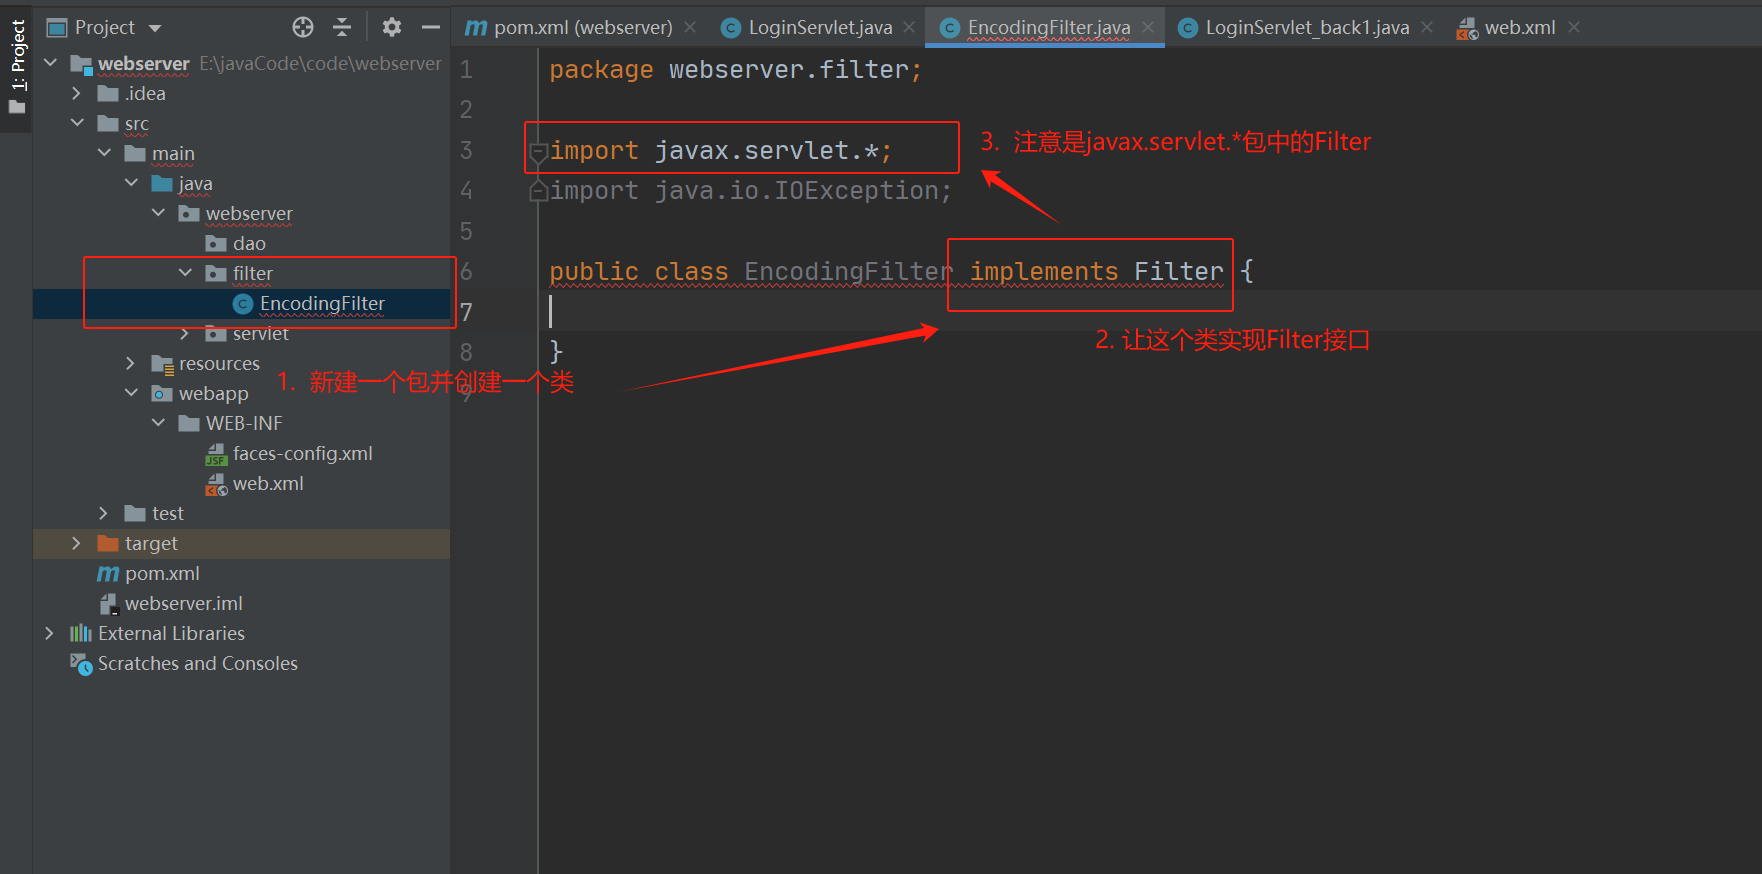
Task: Expand the target folder
Action: click(77, 543)
